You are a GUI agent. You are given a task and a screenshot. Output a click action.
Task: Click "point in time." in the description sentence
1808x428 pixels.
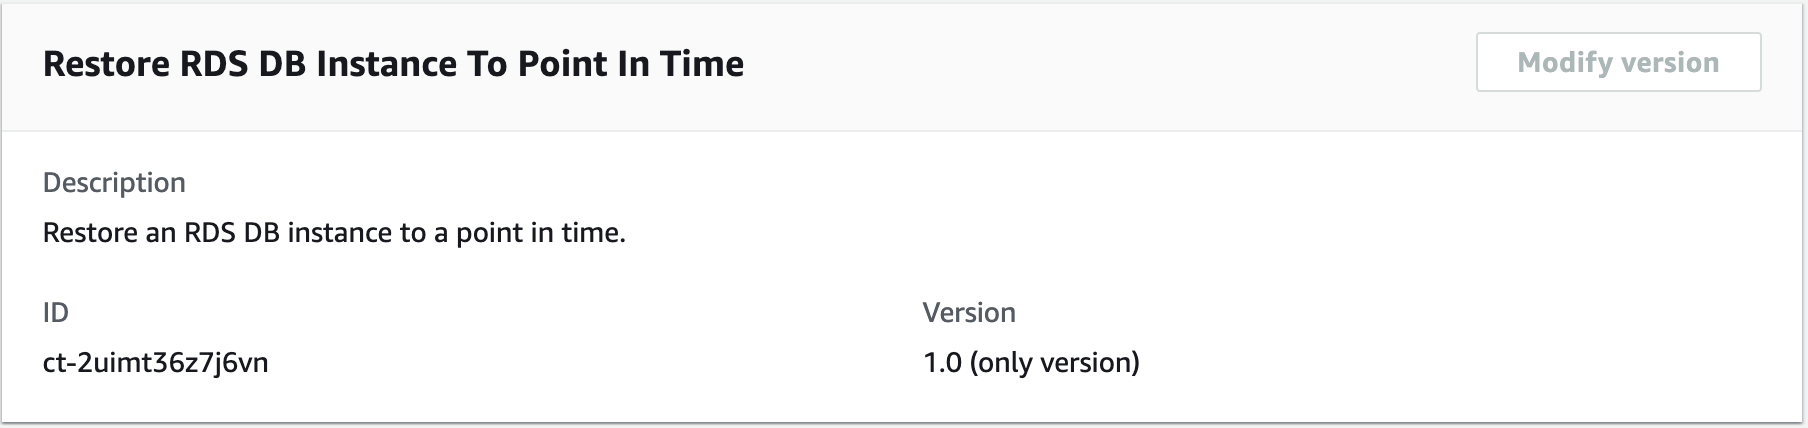(x=541, y=233)
